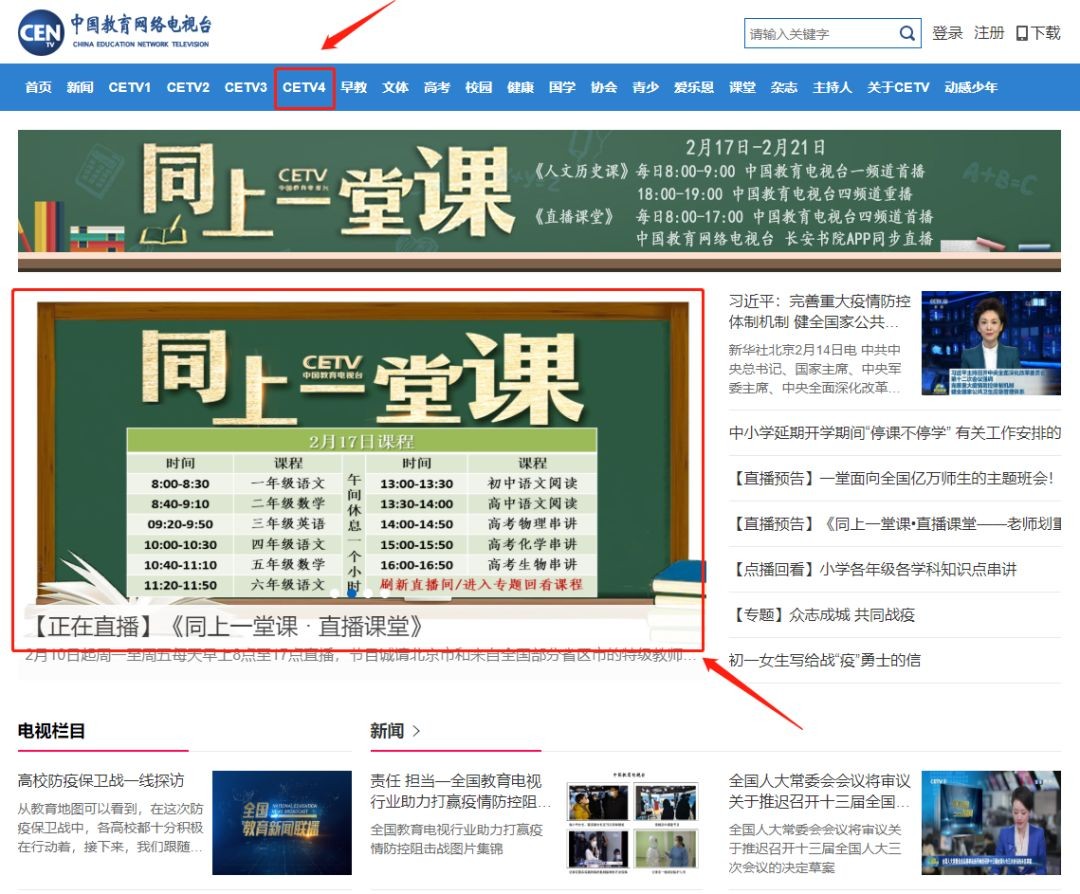Click the 下载 phone icon link
This screenshot has width=1080, height=894.
point(1038,33)
